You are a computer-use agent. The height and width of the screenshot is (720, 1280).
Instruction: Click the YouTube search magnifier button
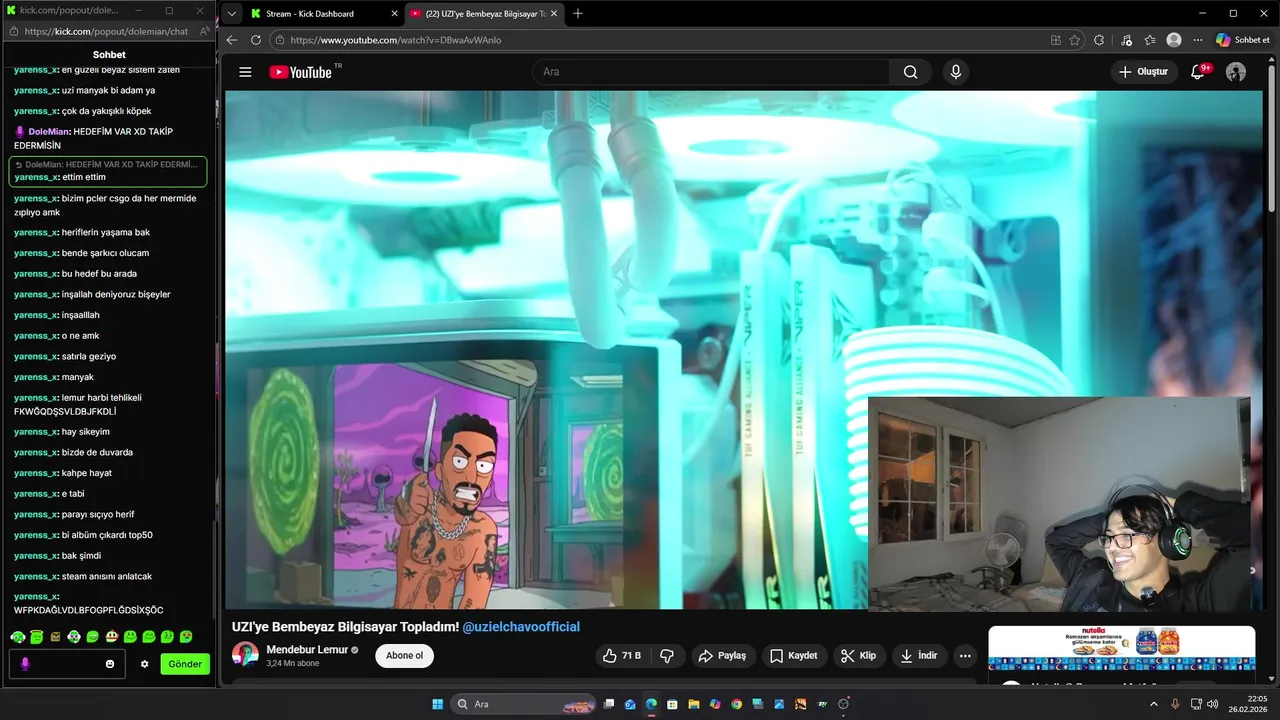coord(910,72)
